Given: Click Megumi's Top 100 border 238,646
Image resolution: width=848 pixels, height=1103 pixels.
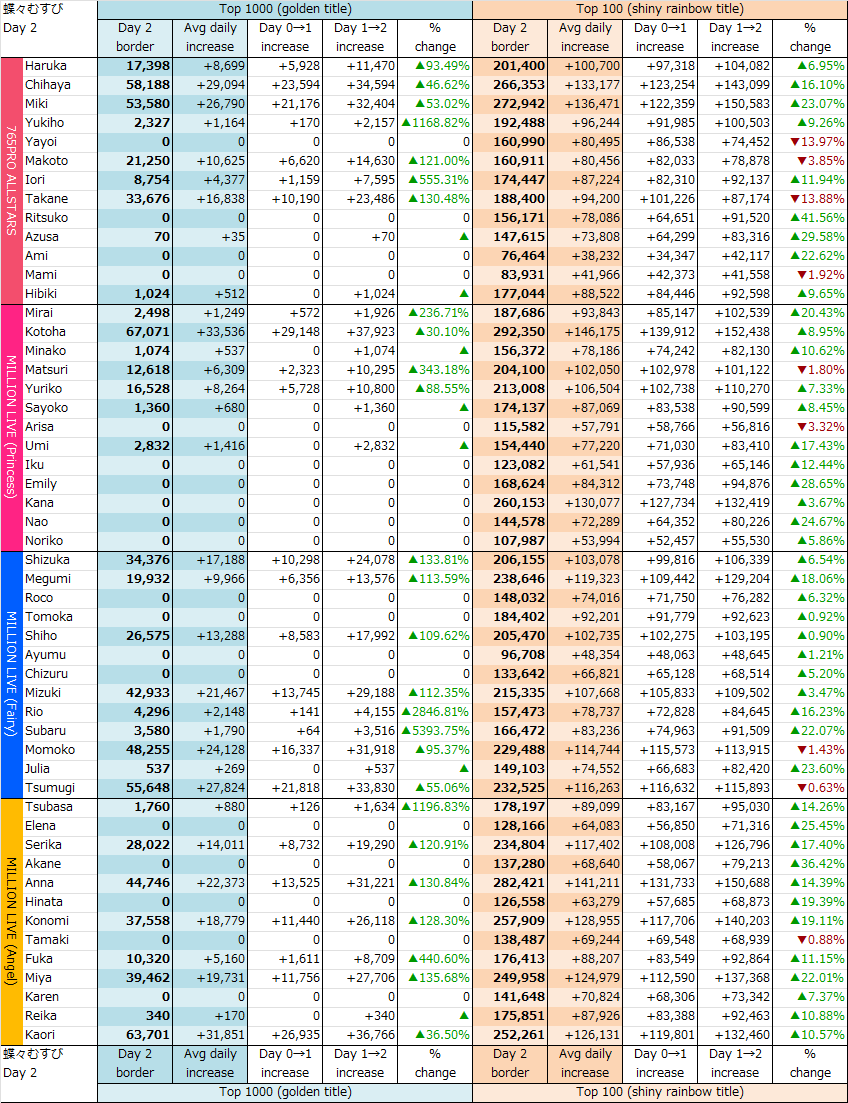Looking at the screenshot, I should click(510, 579).
